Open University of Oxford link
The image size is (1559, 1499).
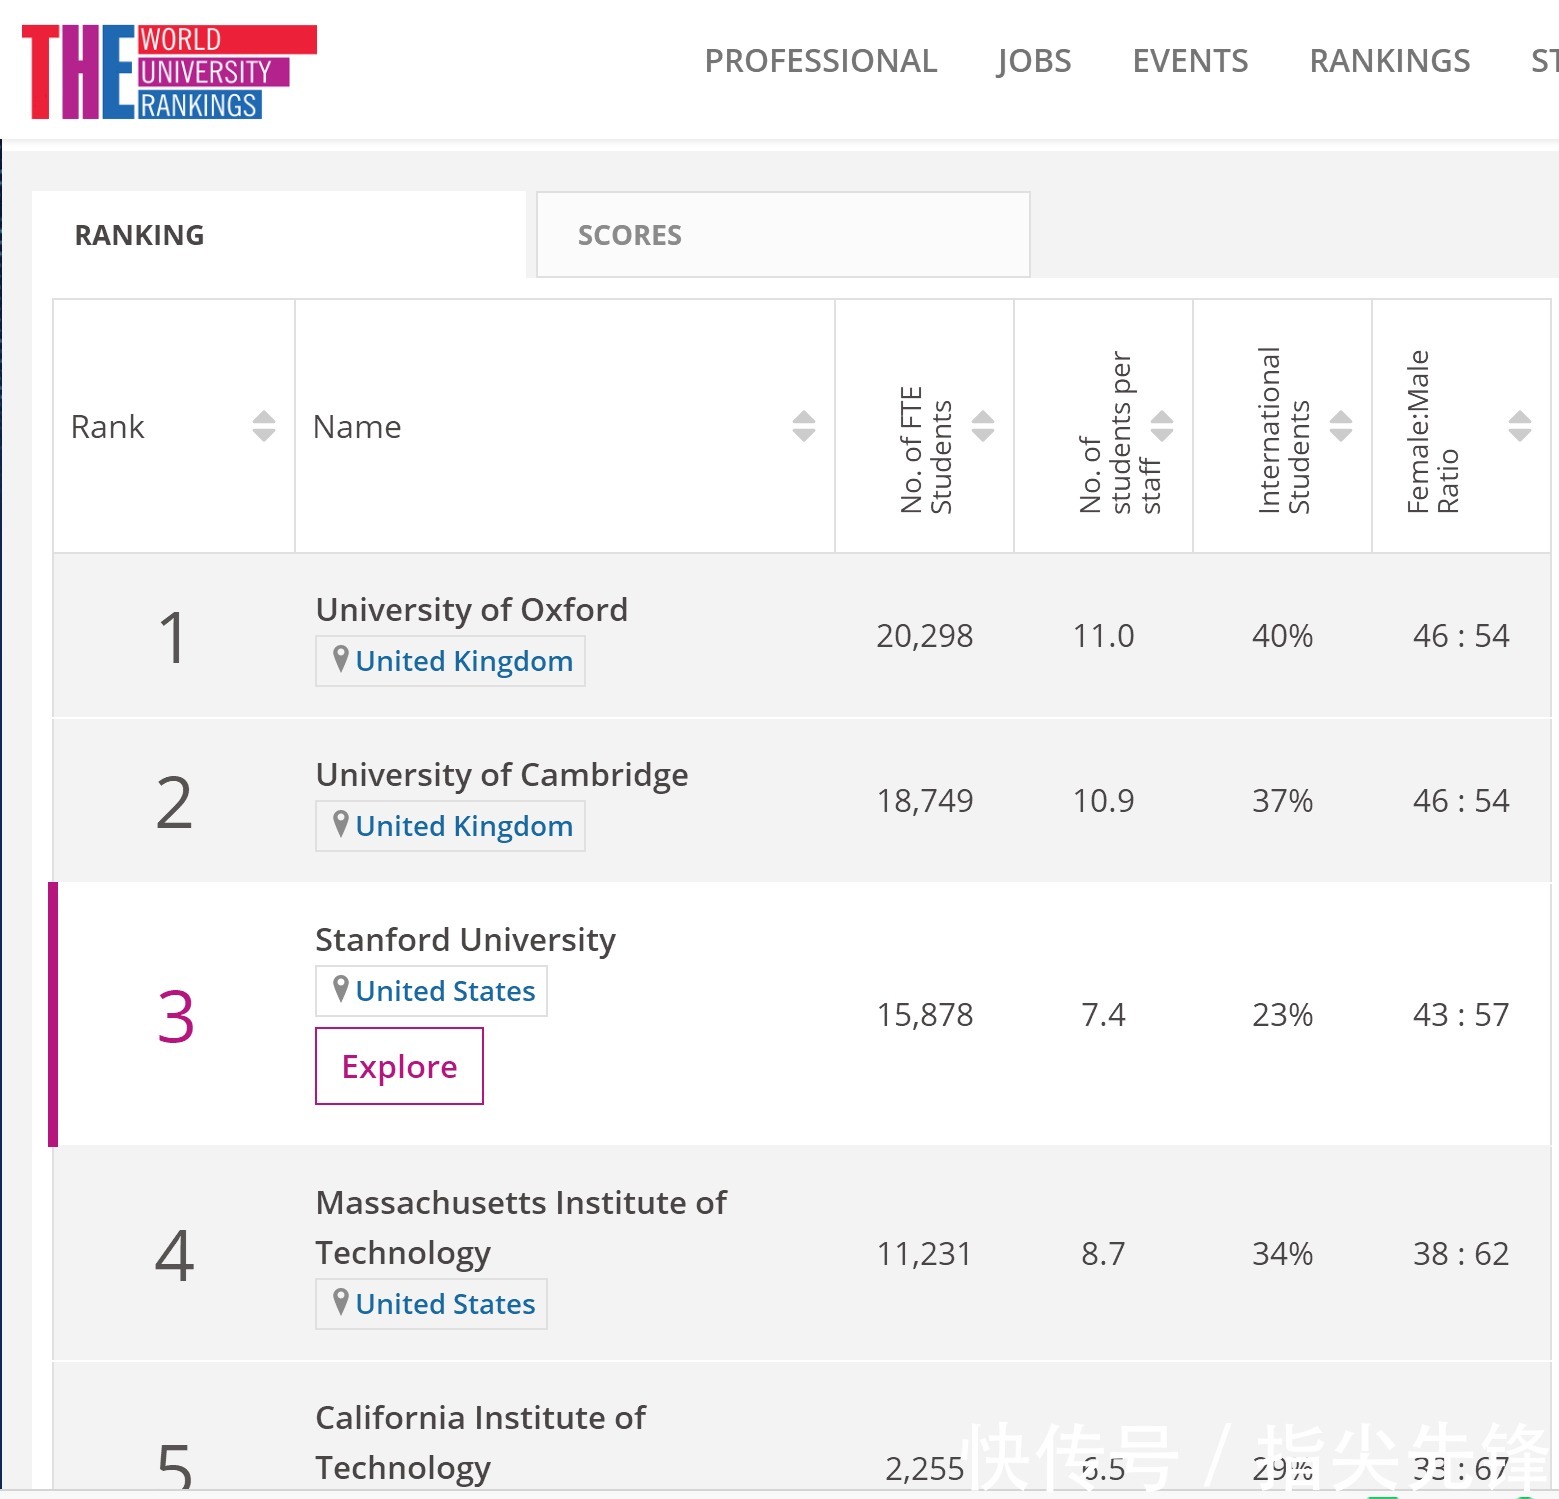coord(472,609)
